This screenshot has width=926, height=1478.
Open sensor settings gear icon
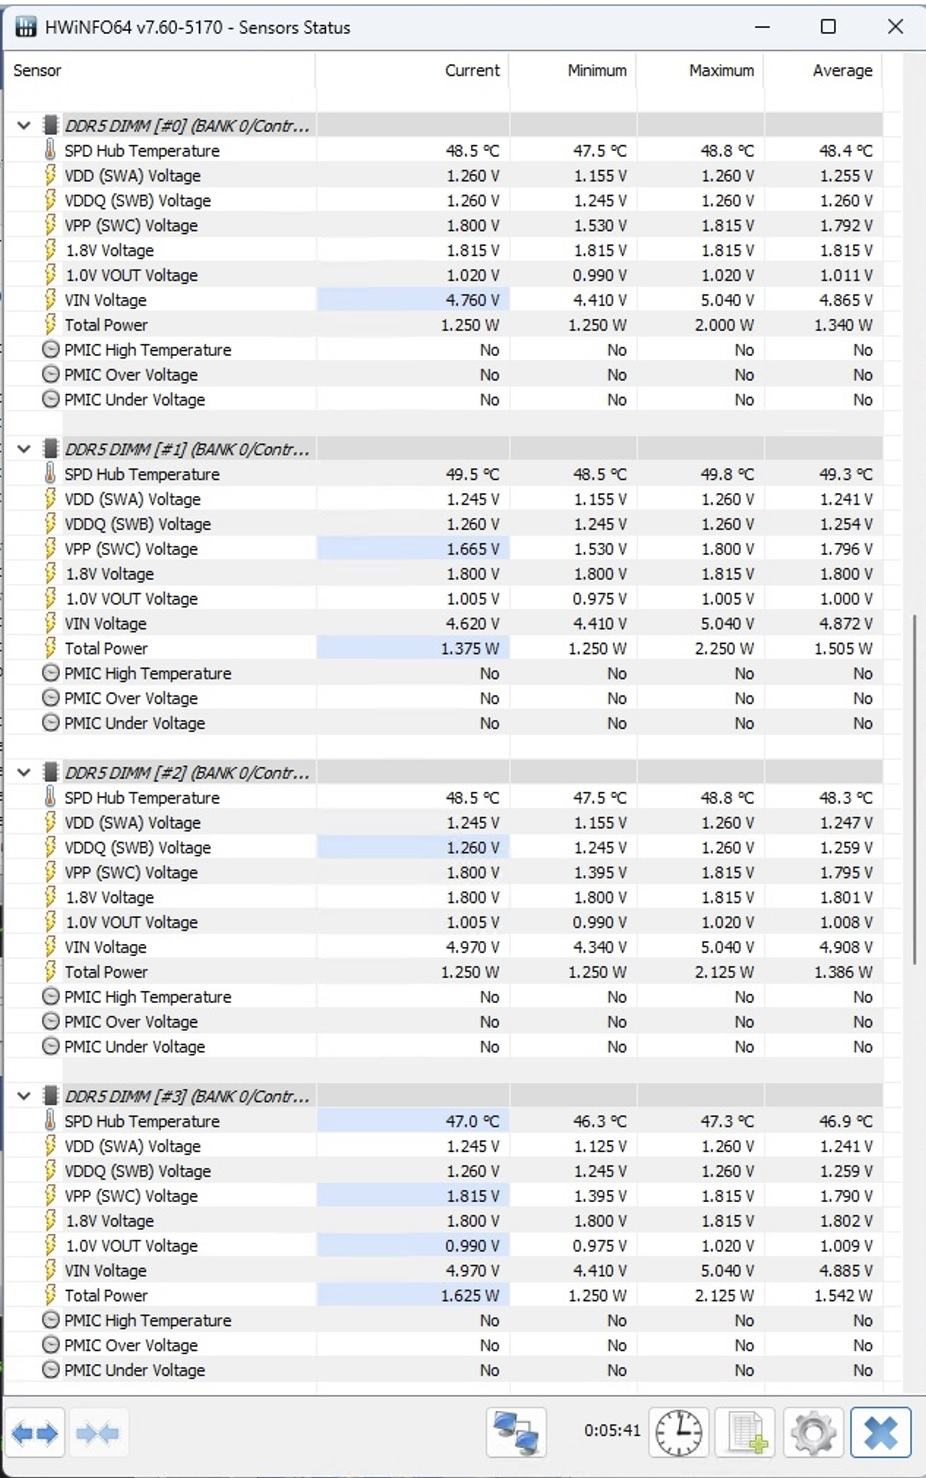[x=813, y=1433]
